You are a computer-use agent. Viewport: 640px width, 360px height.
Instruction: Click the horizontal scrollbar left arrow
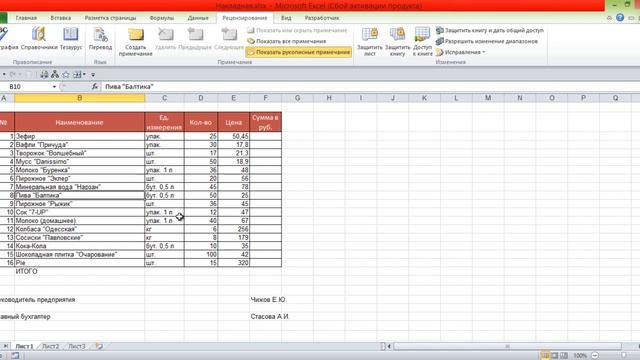389,346
